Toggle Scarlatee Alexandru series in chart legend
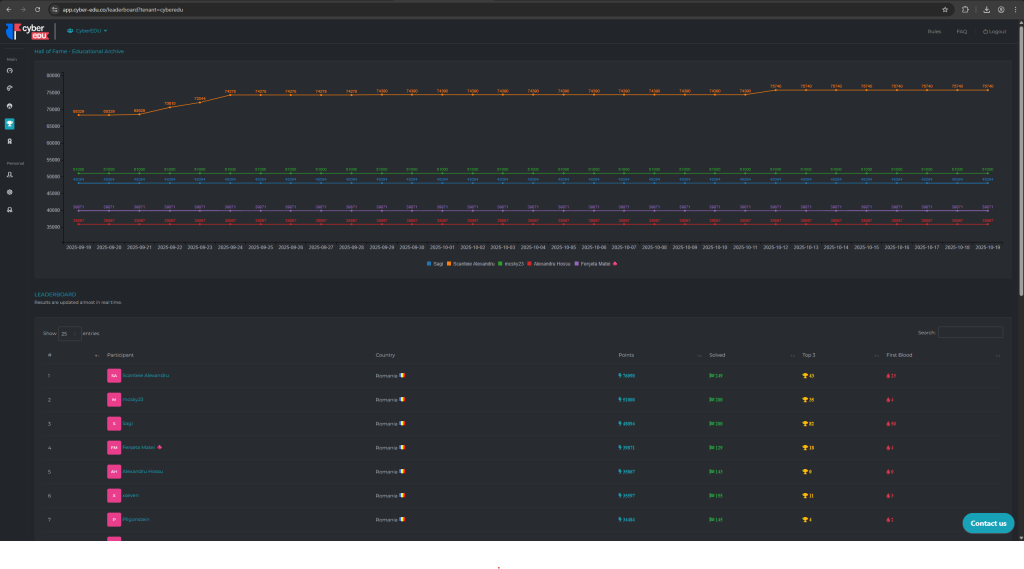 point(473,263)
